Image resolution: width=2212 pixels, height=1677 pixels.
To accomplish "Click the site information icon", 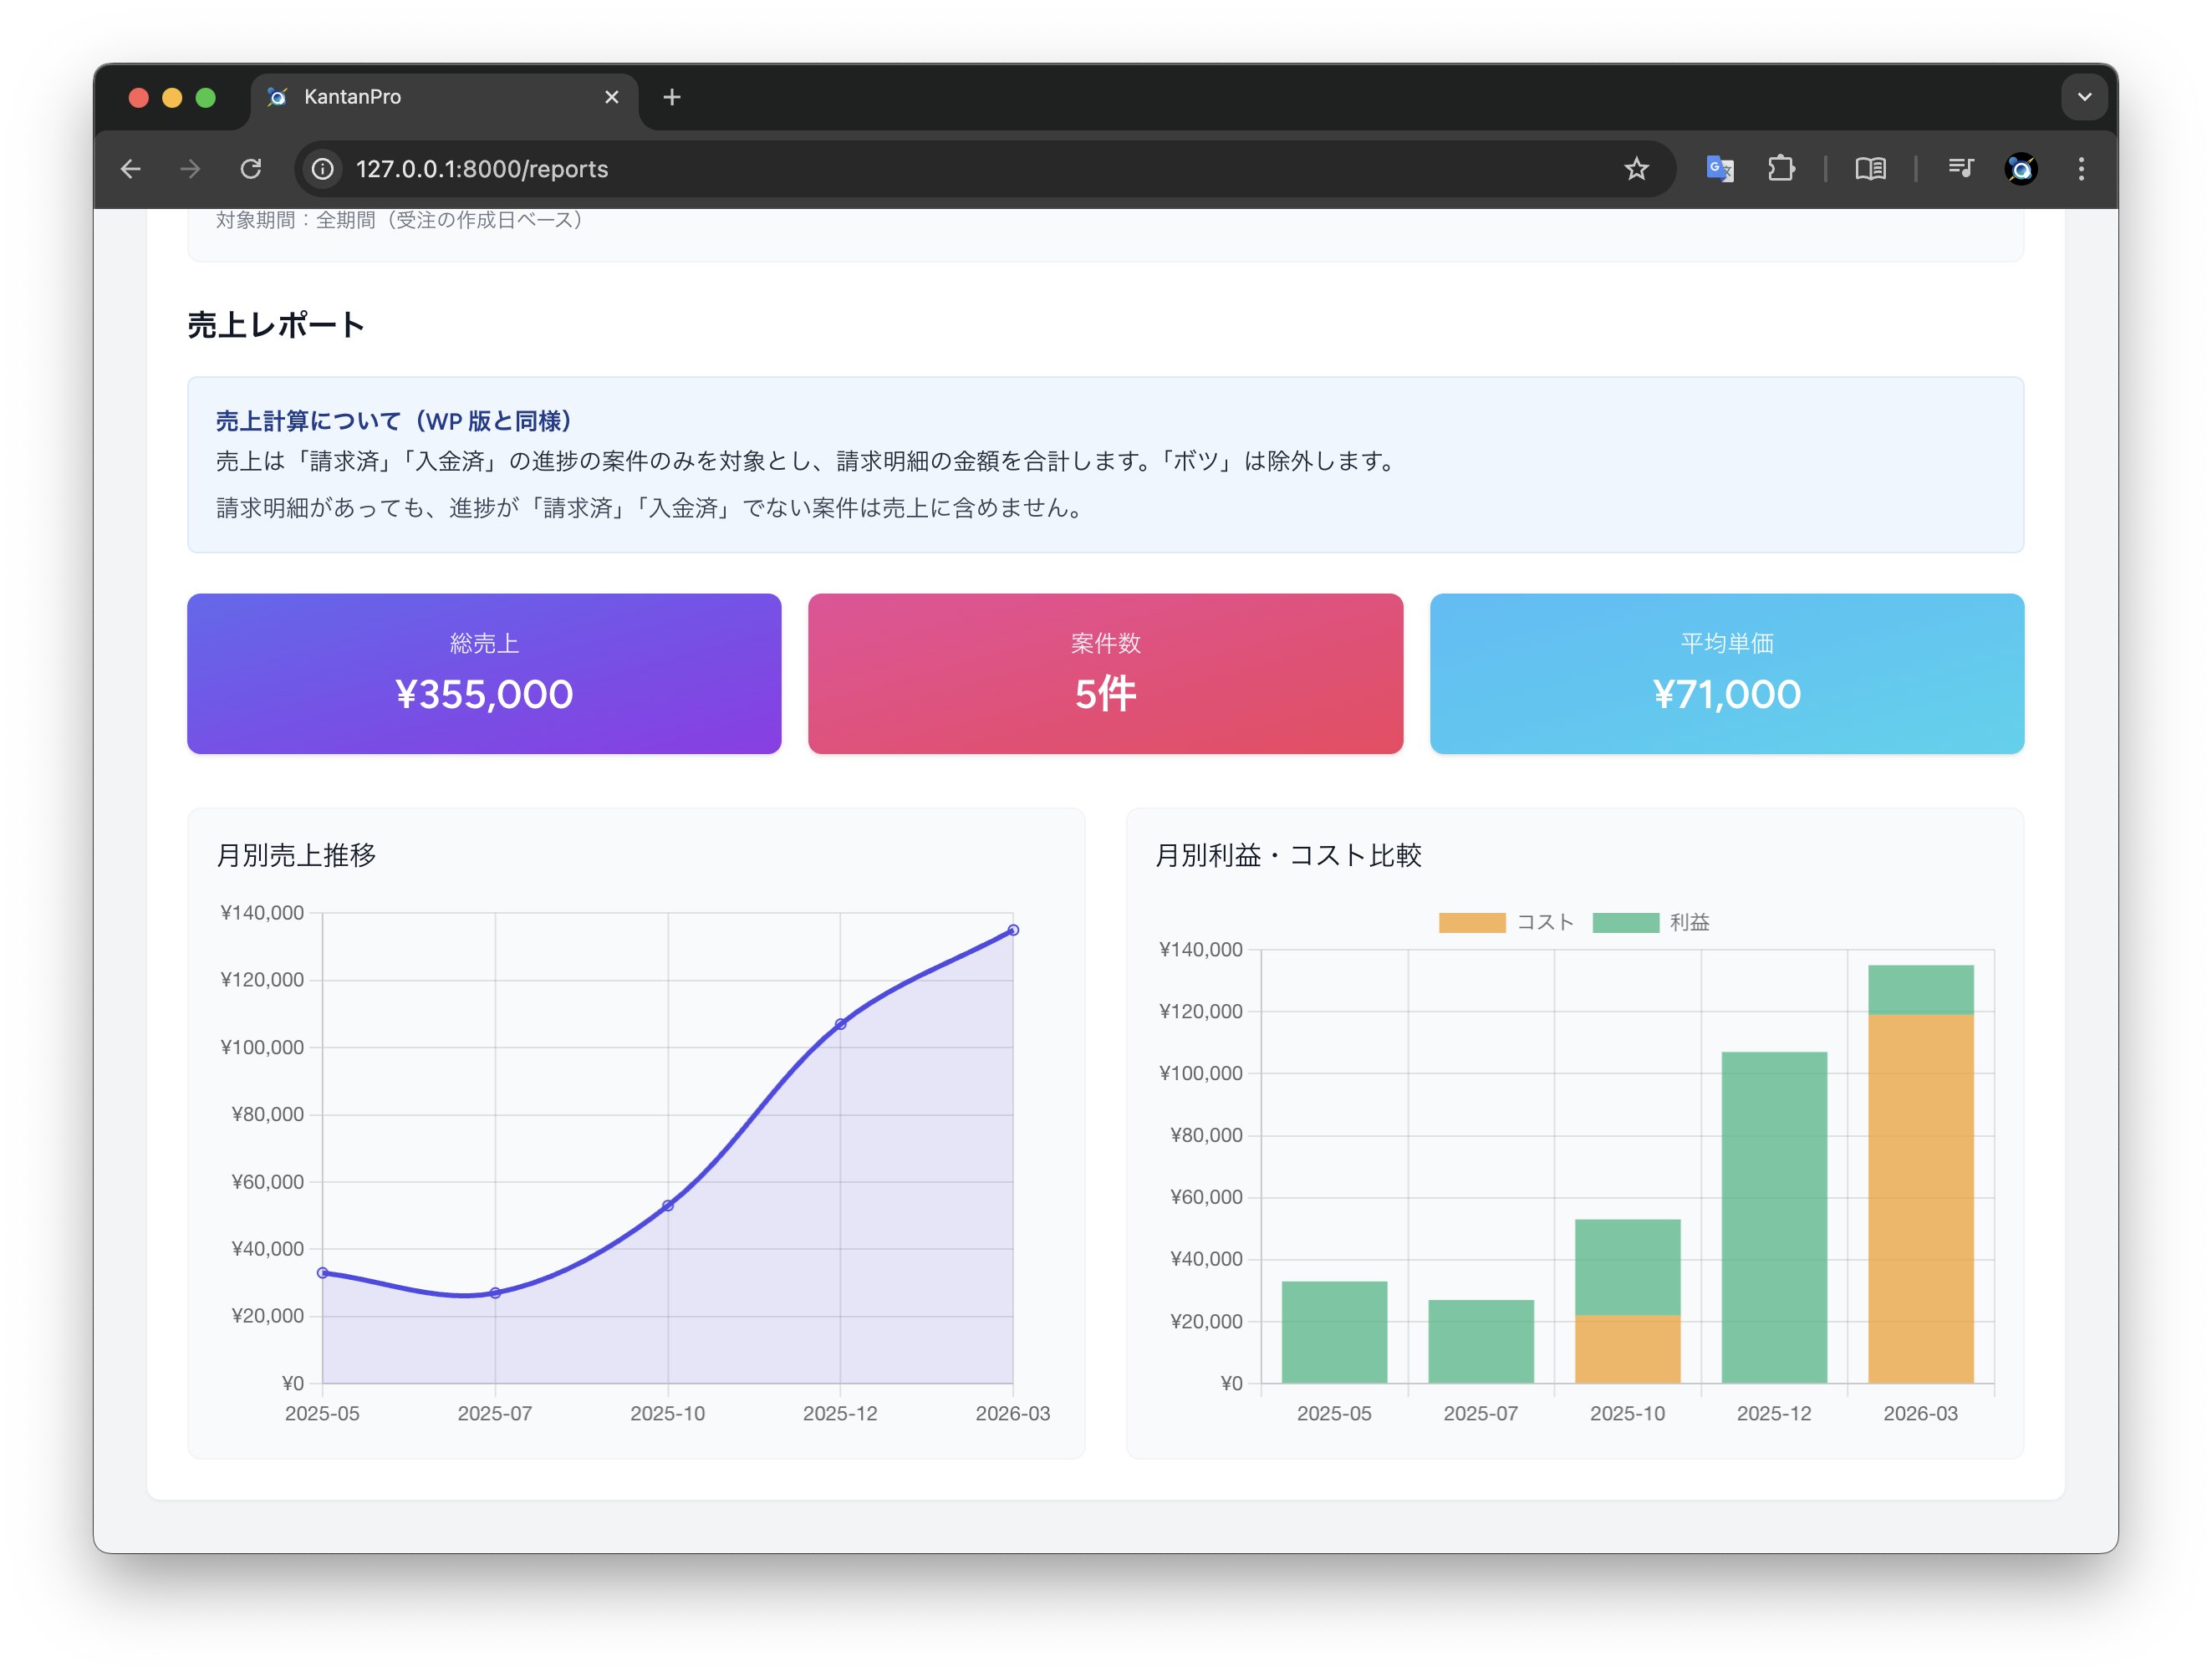I will (322, 169).
